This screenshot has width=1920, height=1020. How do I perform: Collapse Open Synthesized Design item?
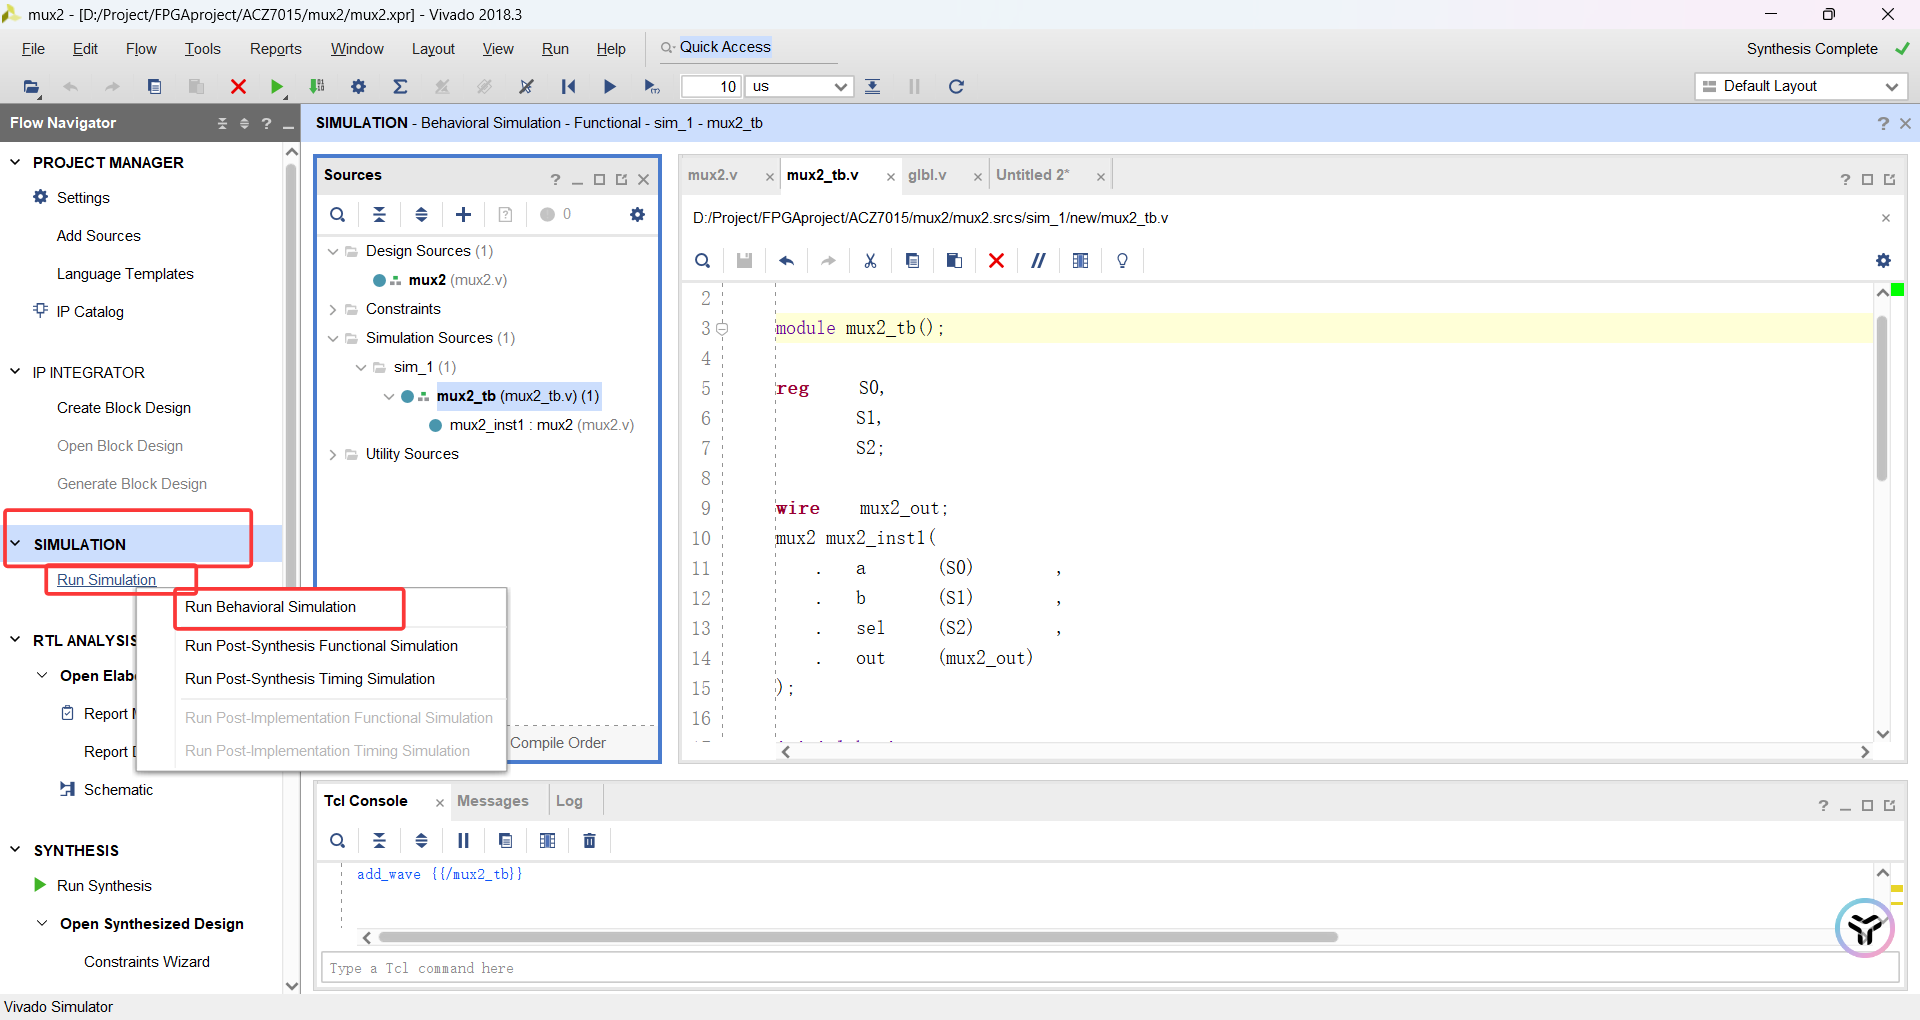42,923
